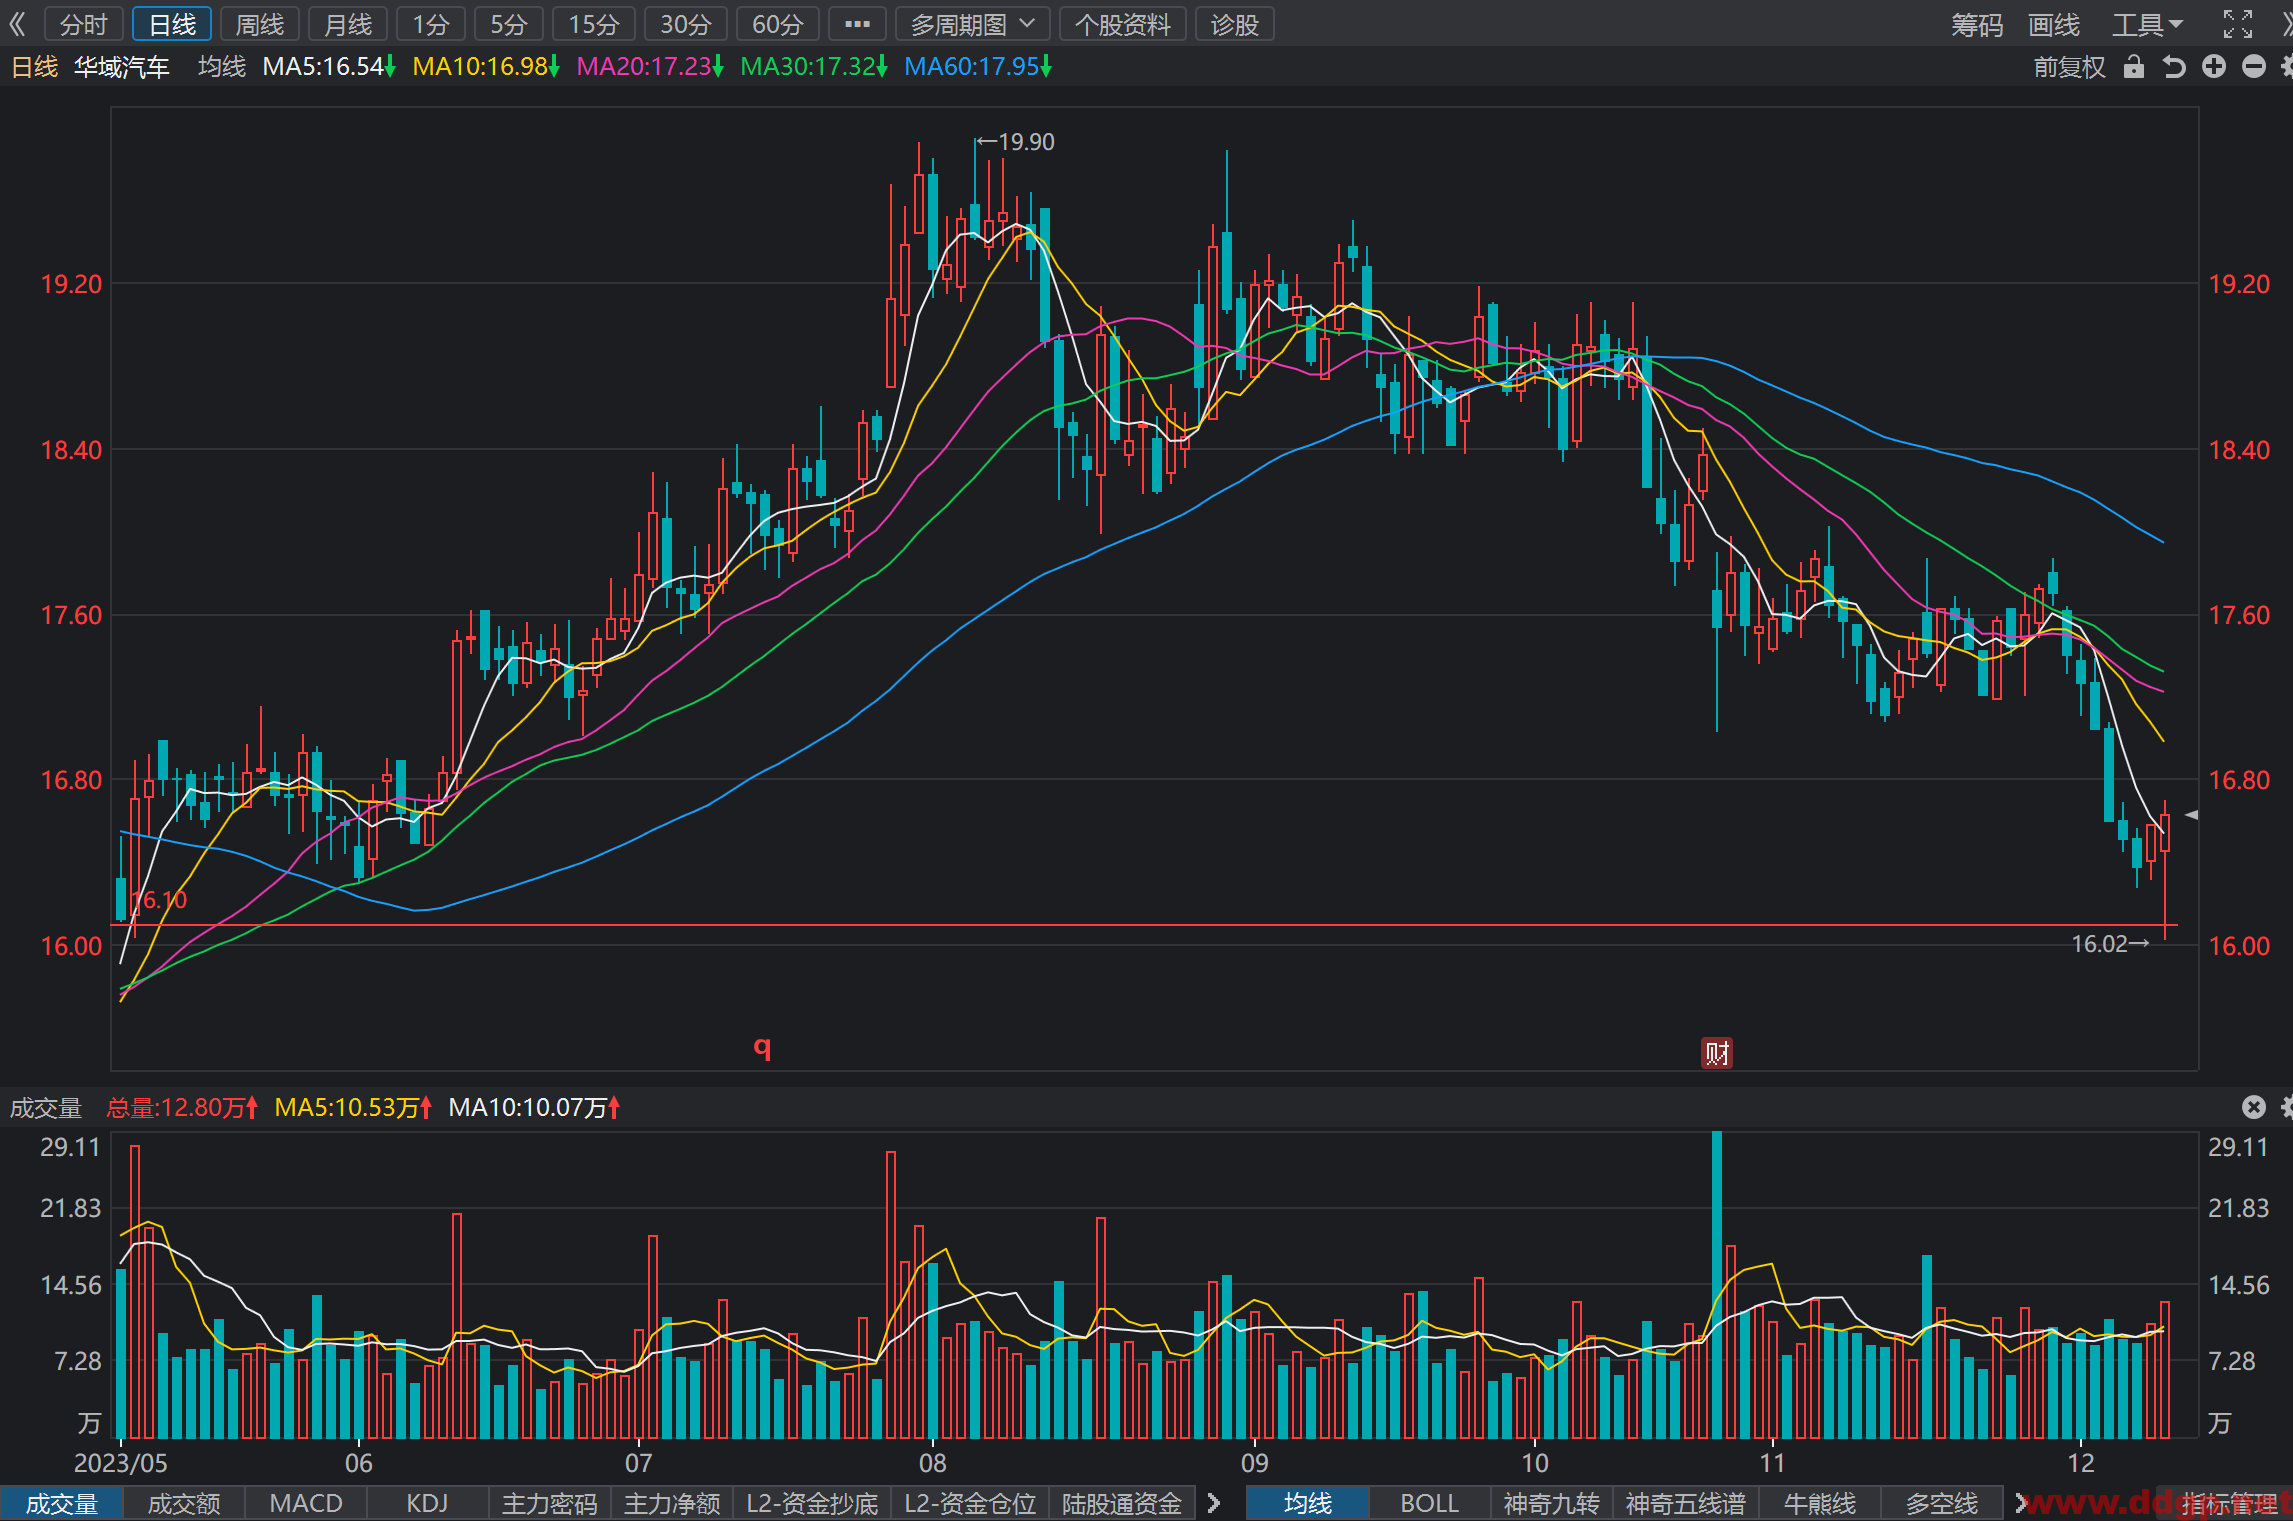Image resolution: width=2293 pixels, height=1521 pixels.
Task: Select the MACD indicator tab
Action: (x=306, y=1504)
